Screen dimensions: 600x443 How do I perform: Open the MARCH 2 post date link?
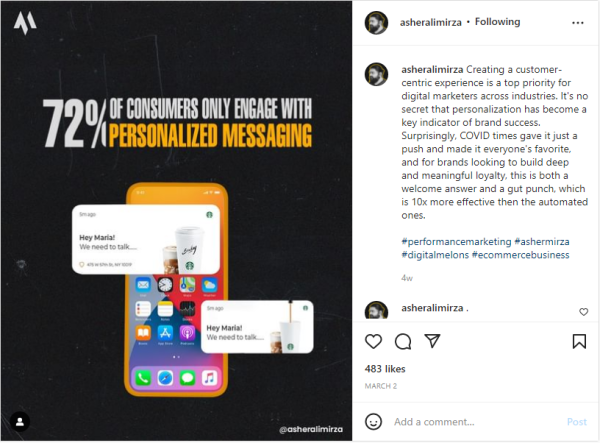coord(381,386)
